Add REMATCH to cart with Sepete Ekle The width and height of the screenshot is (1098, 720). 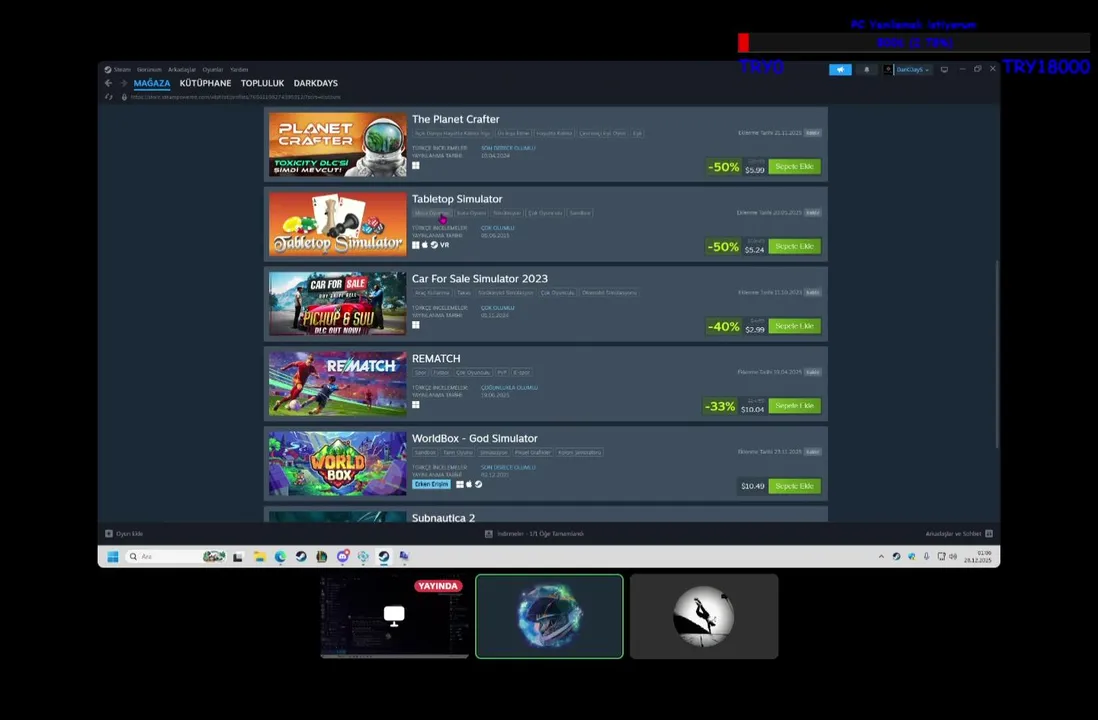coord(794,406)
